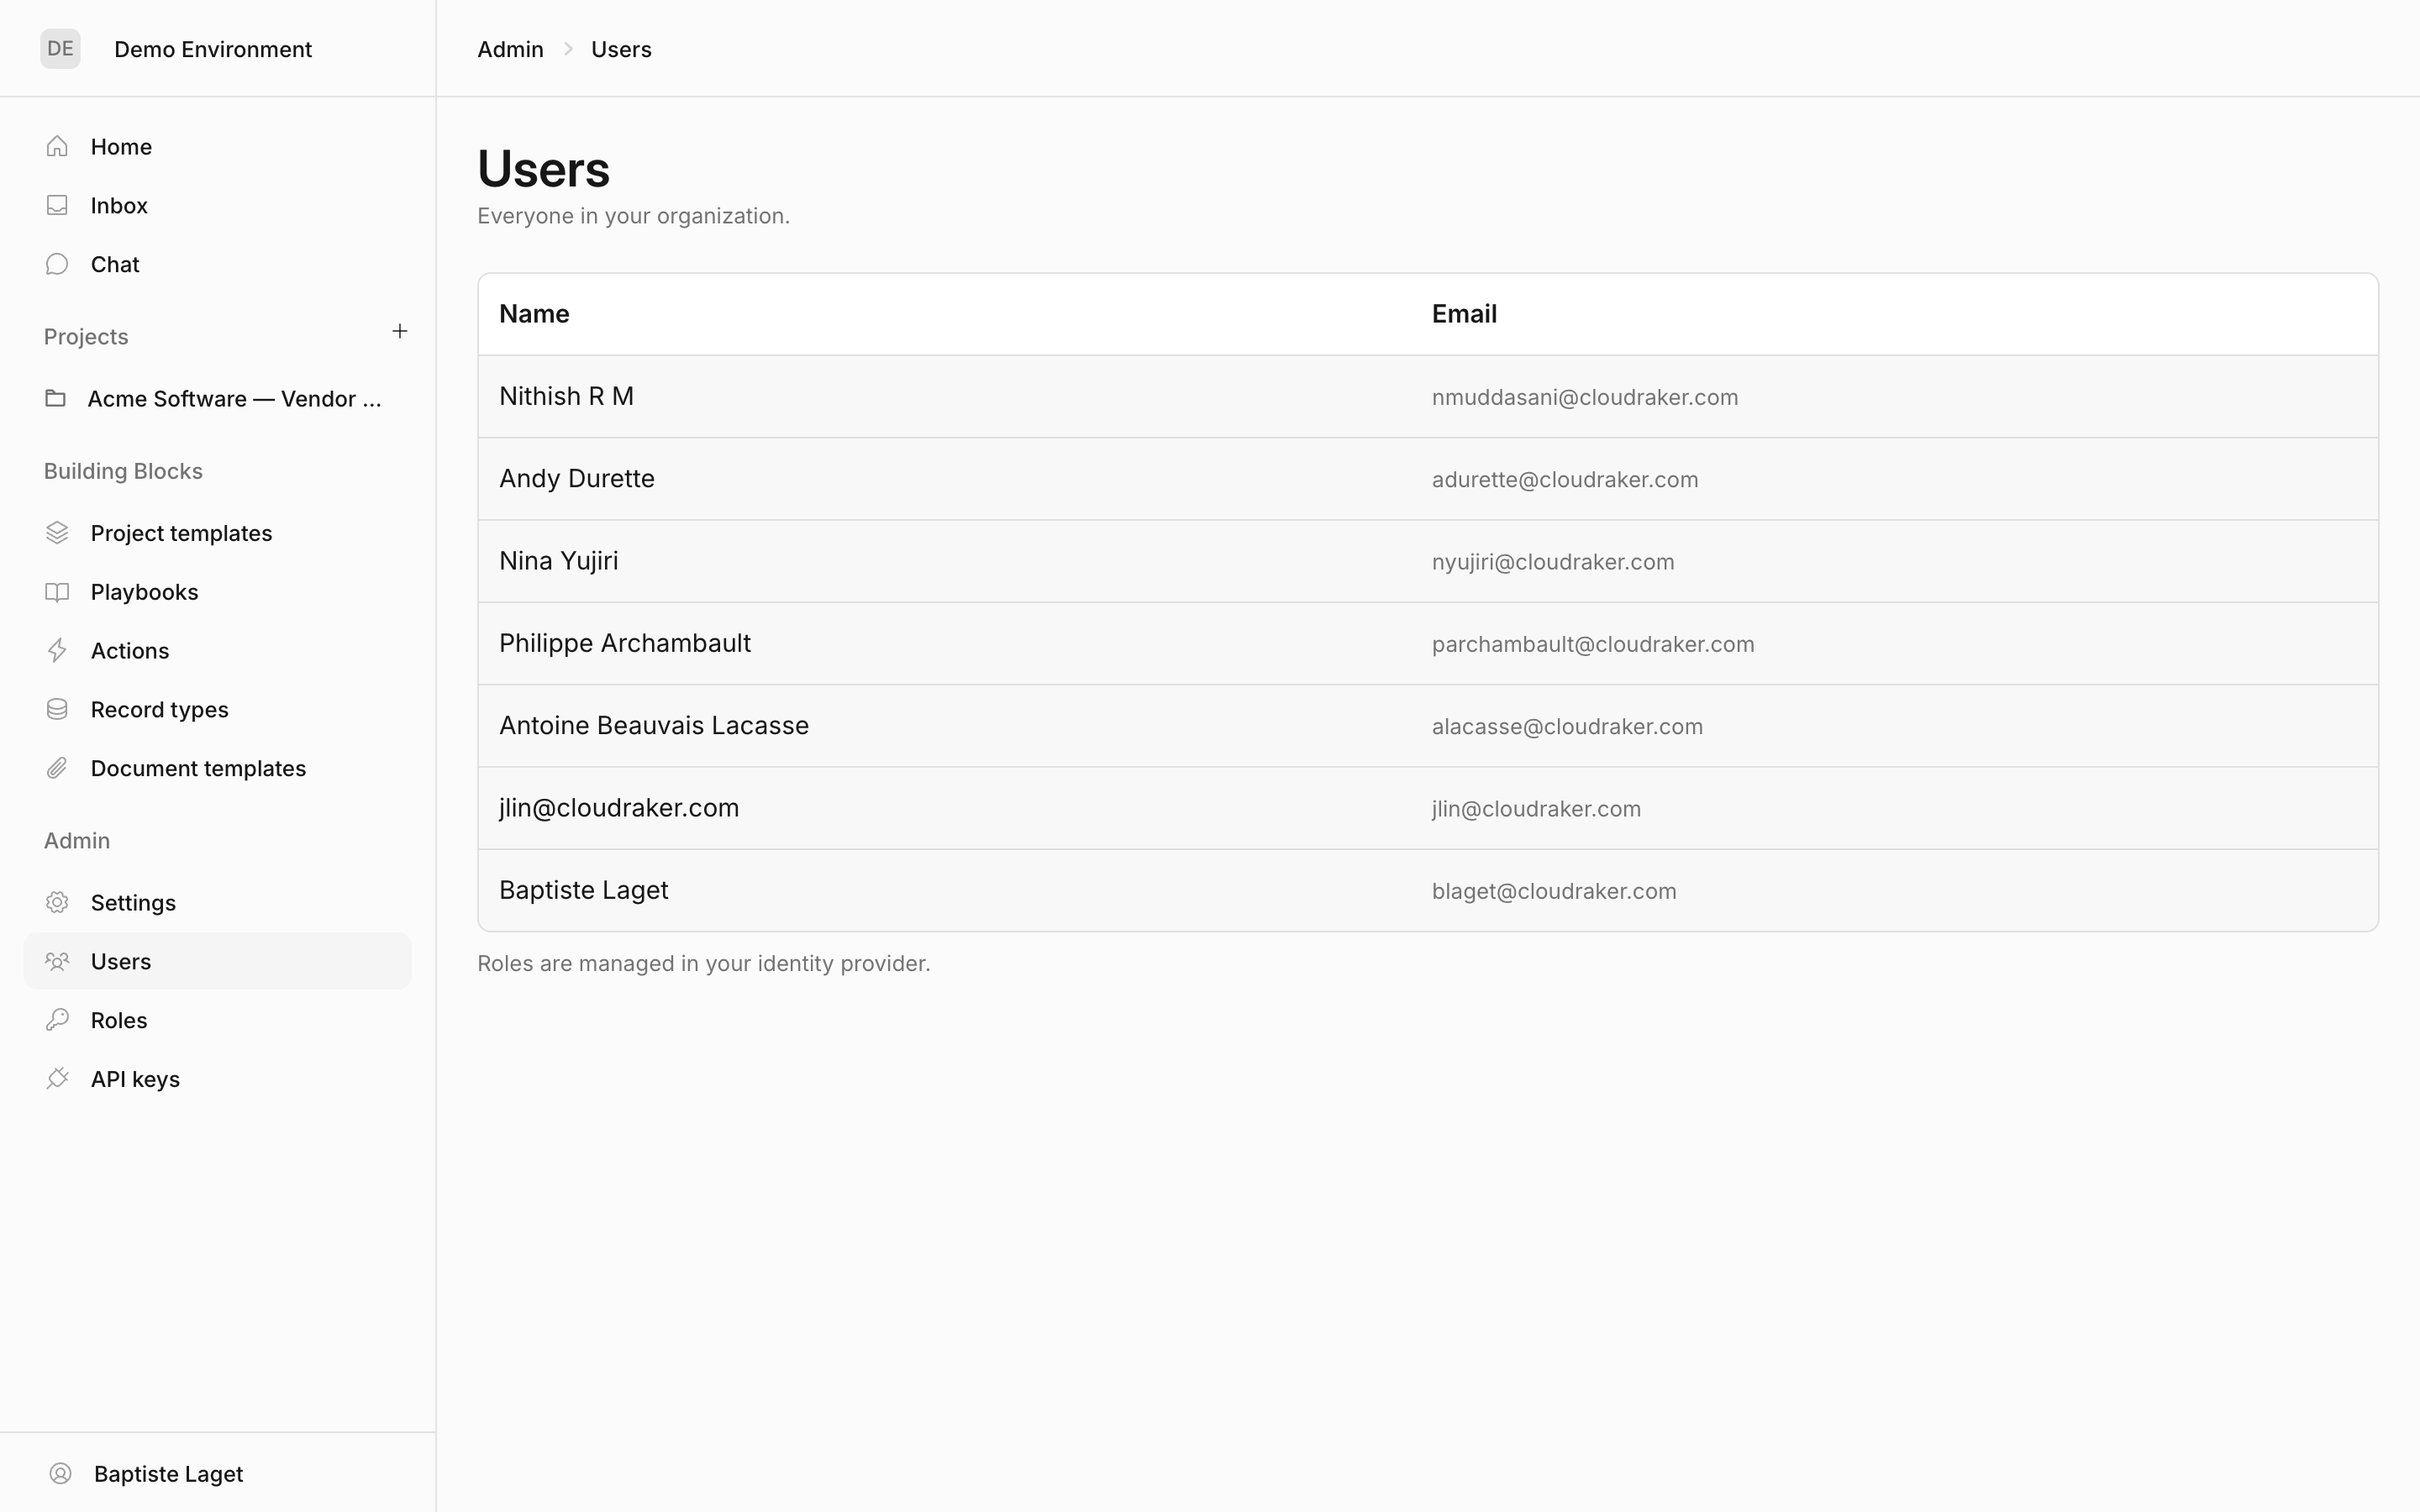
Task: Click the Users page title
Action: click(543, 168)
